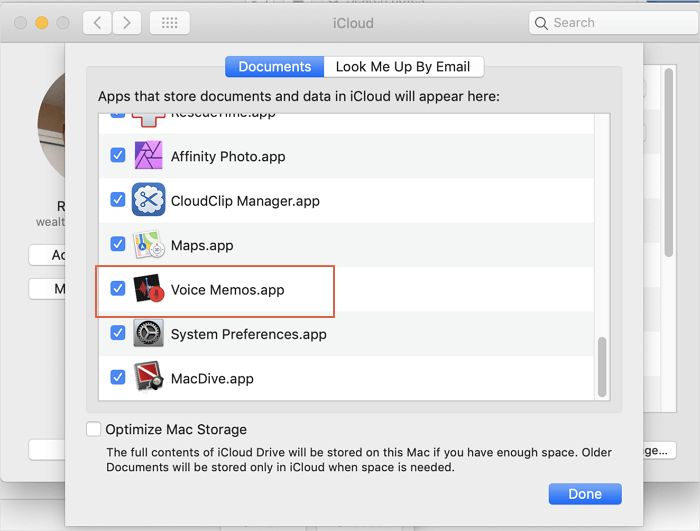
Task: Toggle the MacDive.app checkbox
Action: [x=118, y=378]
